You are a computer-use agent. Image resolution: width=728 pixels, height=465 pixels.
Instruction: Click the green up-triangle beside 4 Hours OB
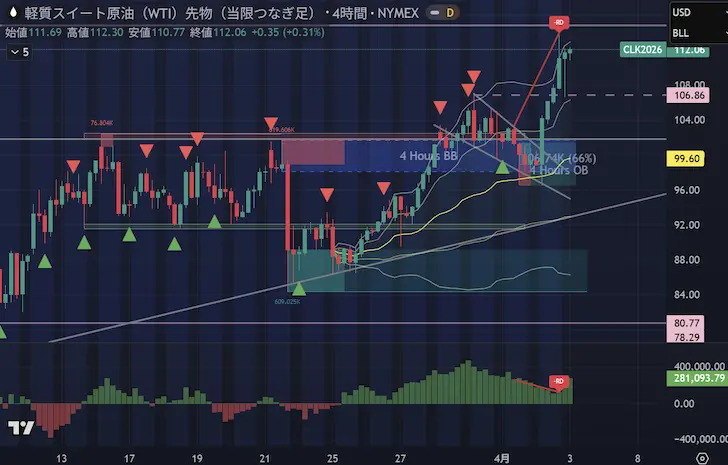pos(502,165)
